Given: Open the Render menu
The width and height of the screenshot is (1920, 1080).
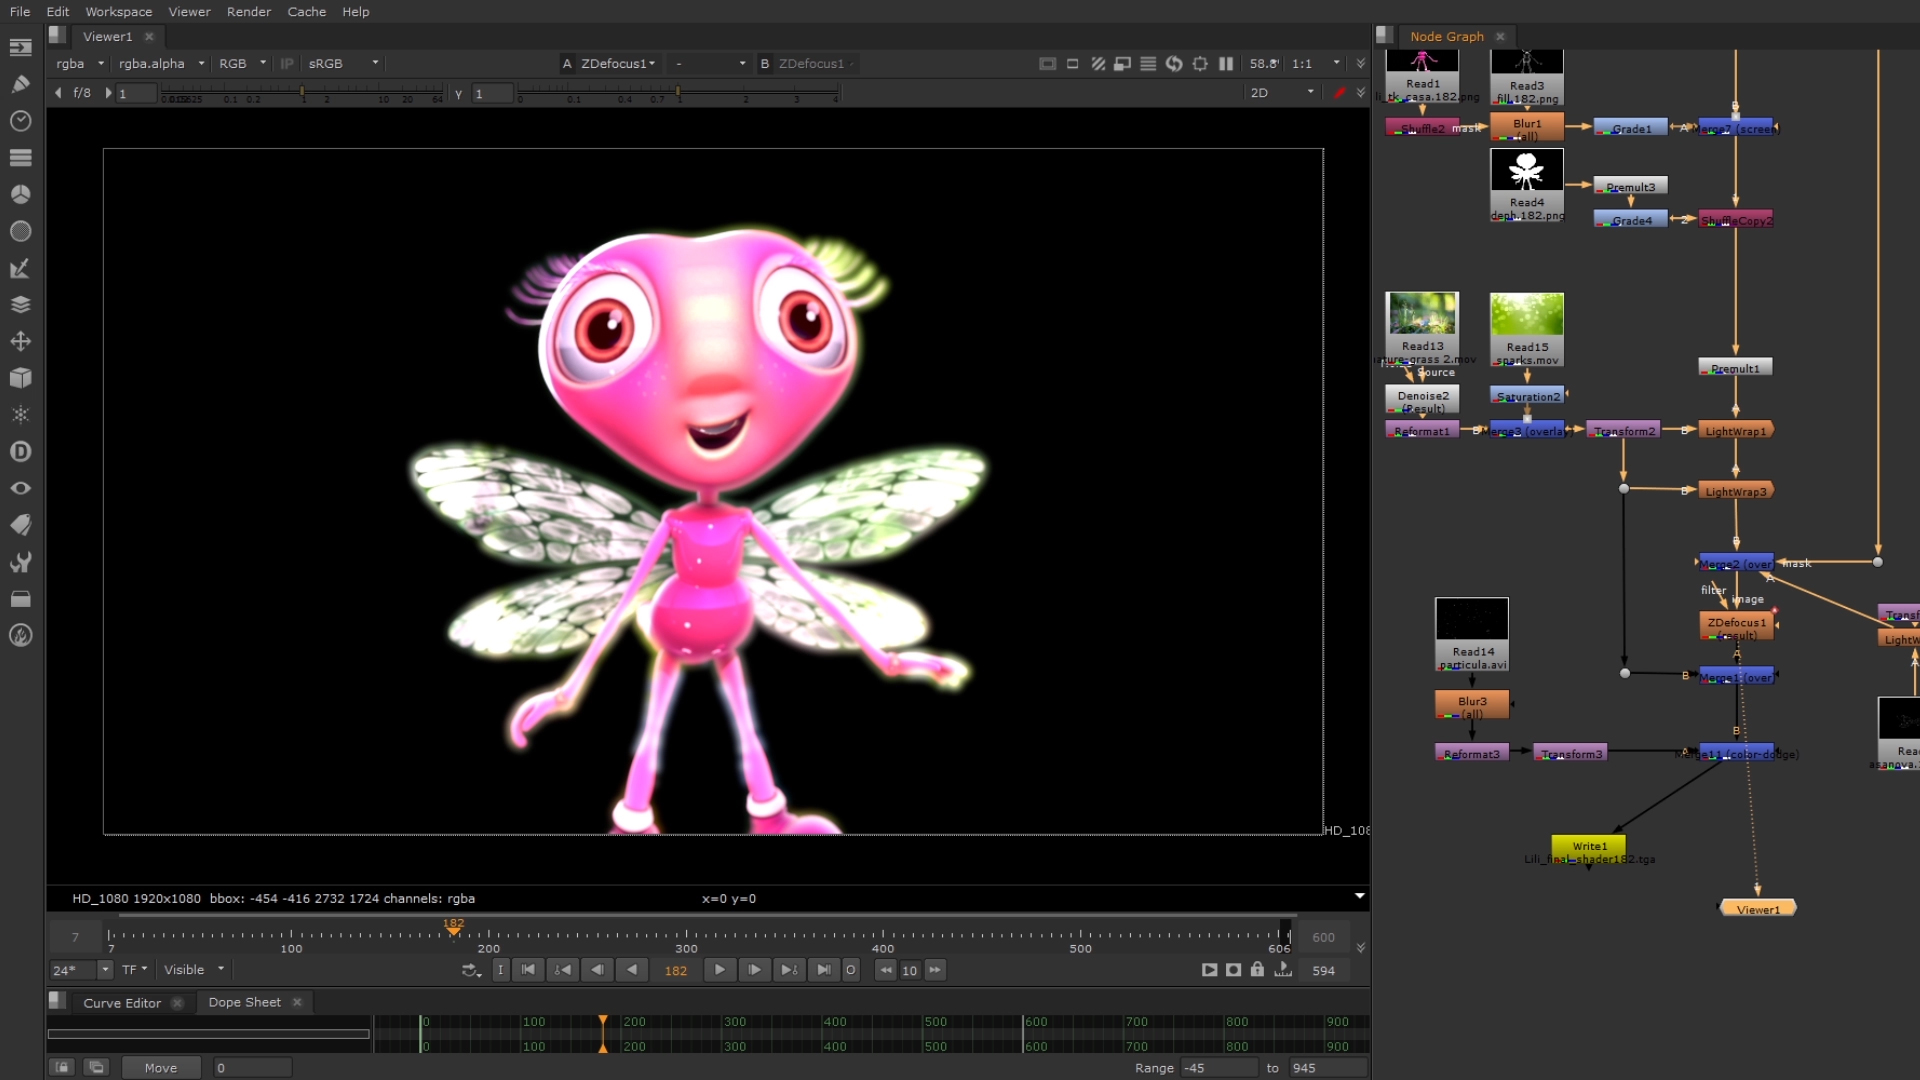Looking at the screenshot, I should [x=248, y=12].
